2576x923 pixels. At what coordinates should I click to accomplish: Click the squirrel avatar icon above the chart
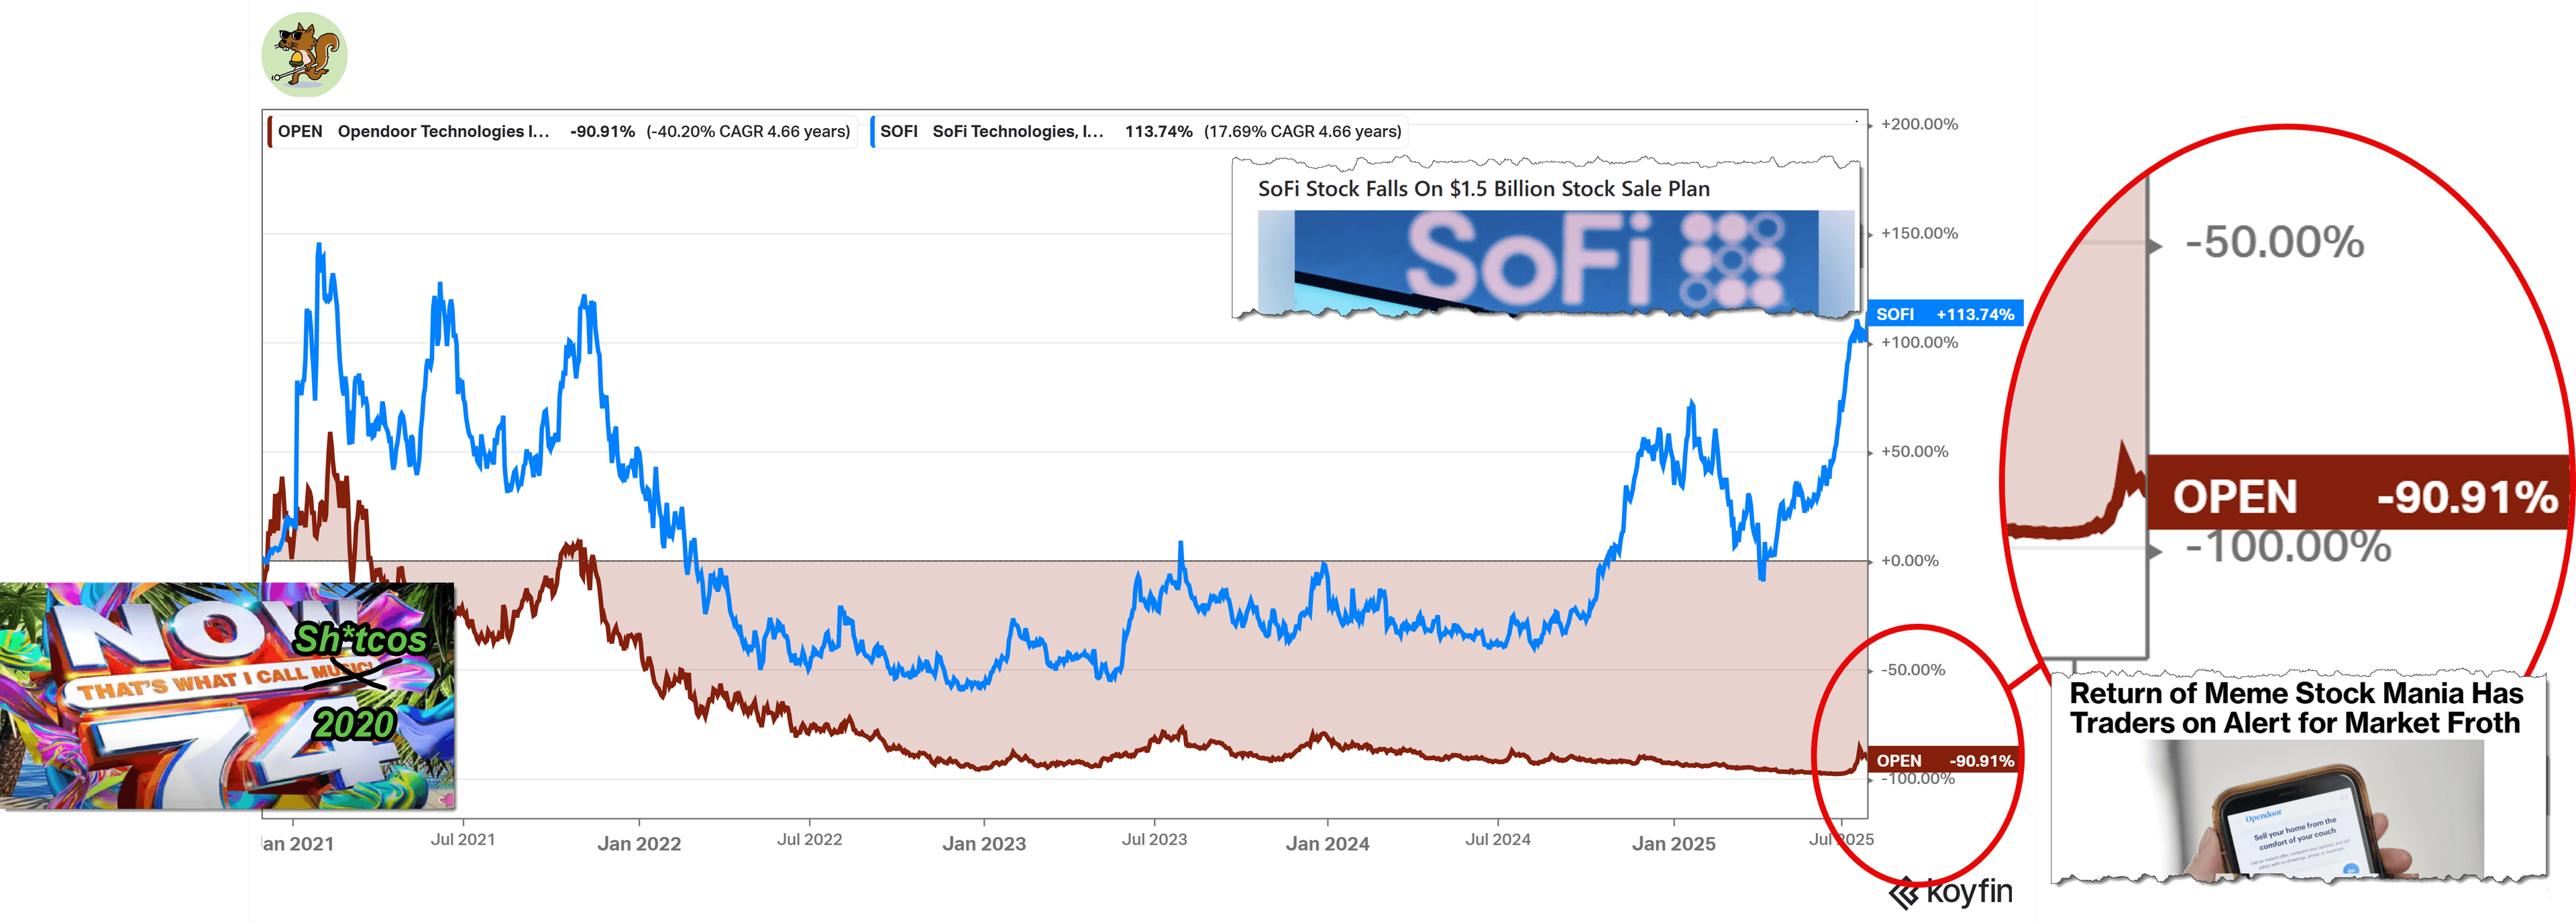click(x=304, y=55)
